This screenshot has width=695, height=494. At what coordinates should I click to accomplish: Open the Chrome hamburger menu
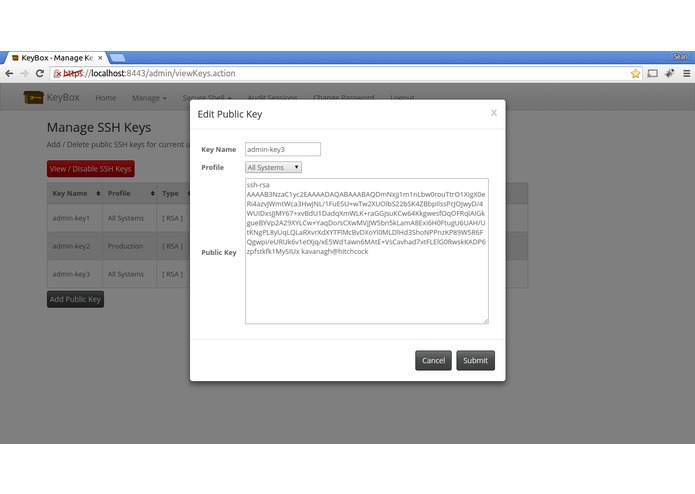click(687, 74)
